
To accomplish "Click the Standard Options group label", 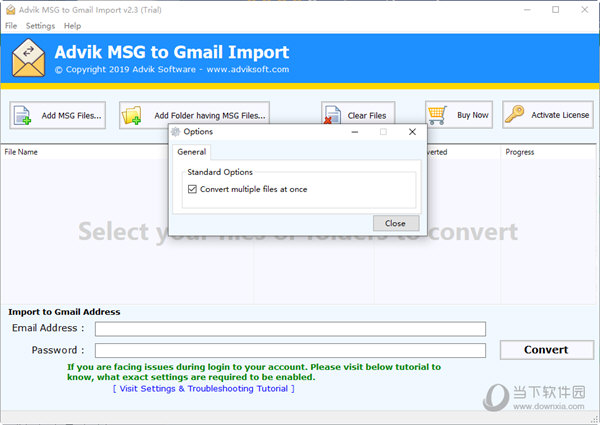I will point(220,172).
